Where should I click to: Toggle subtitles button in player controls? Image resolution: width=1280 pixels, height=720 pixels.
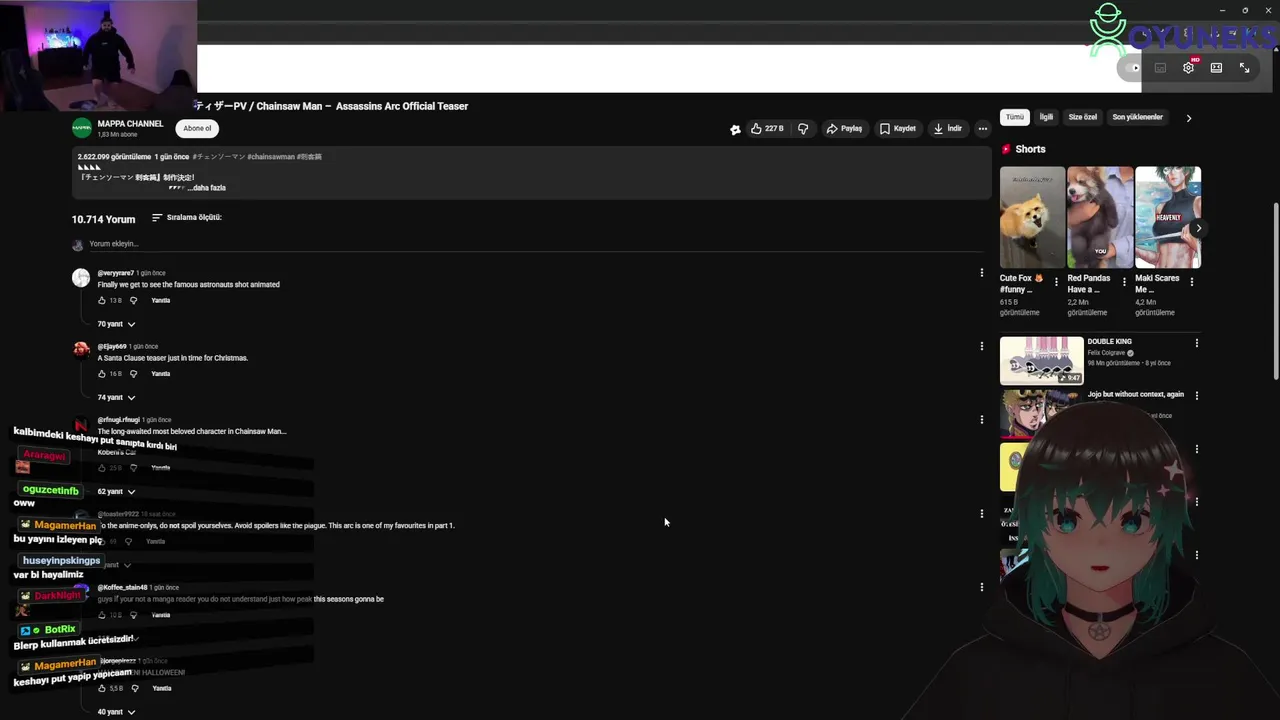tap(1160, 68)
